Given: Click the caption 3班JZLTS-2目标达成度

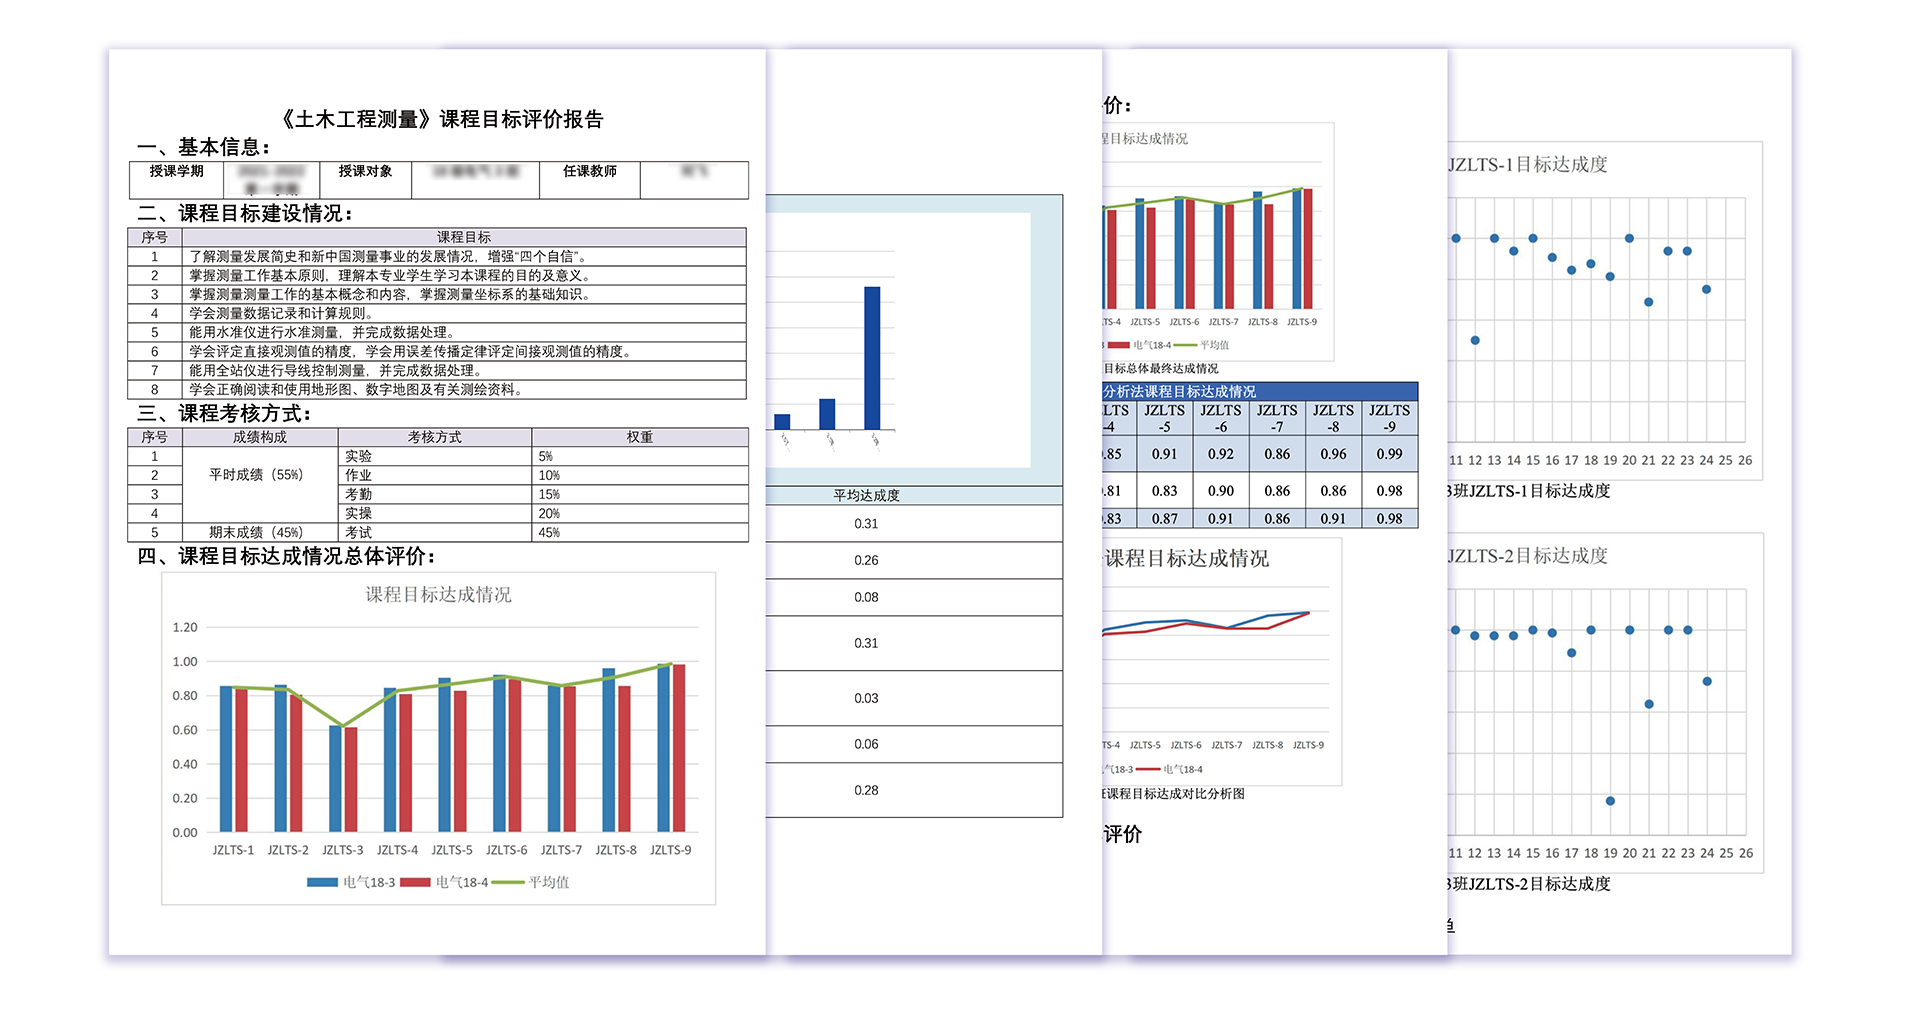Looking at the screenshot, I should click(x=1529, y=885).
